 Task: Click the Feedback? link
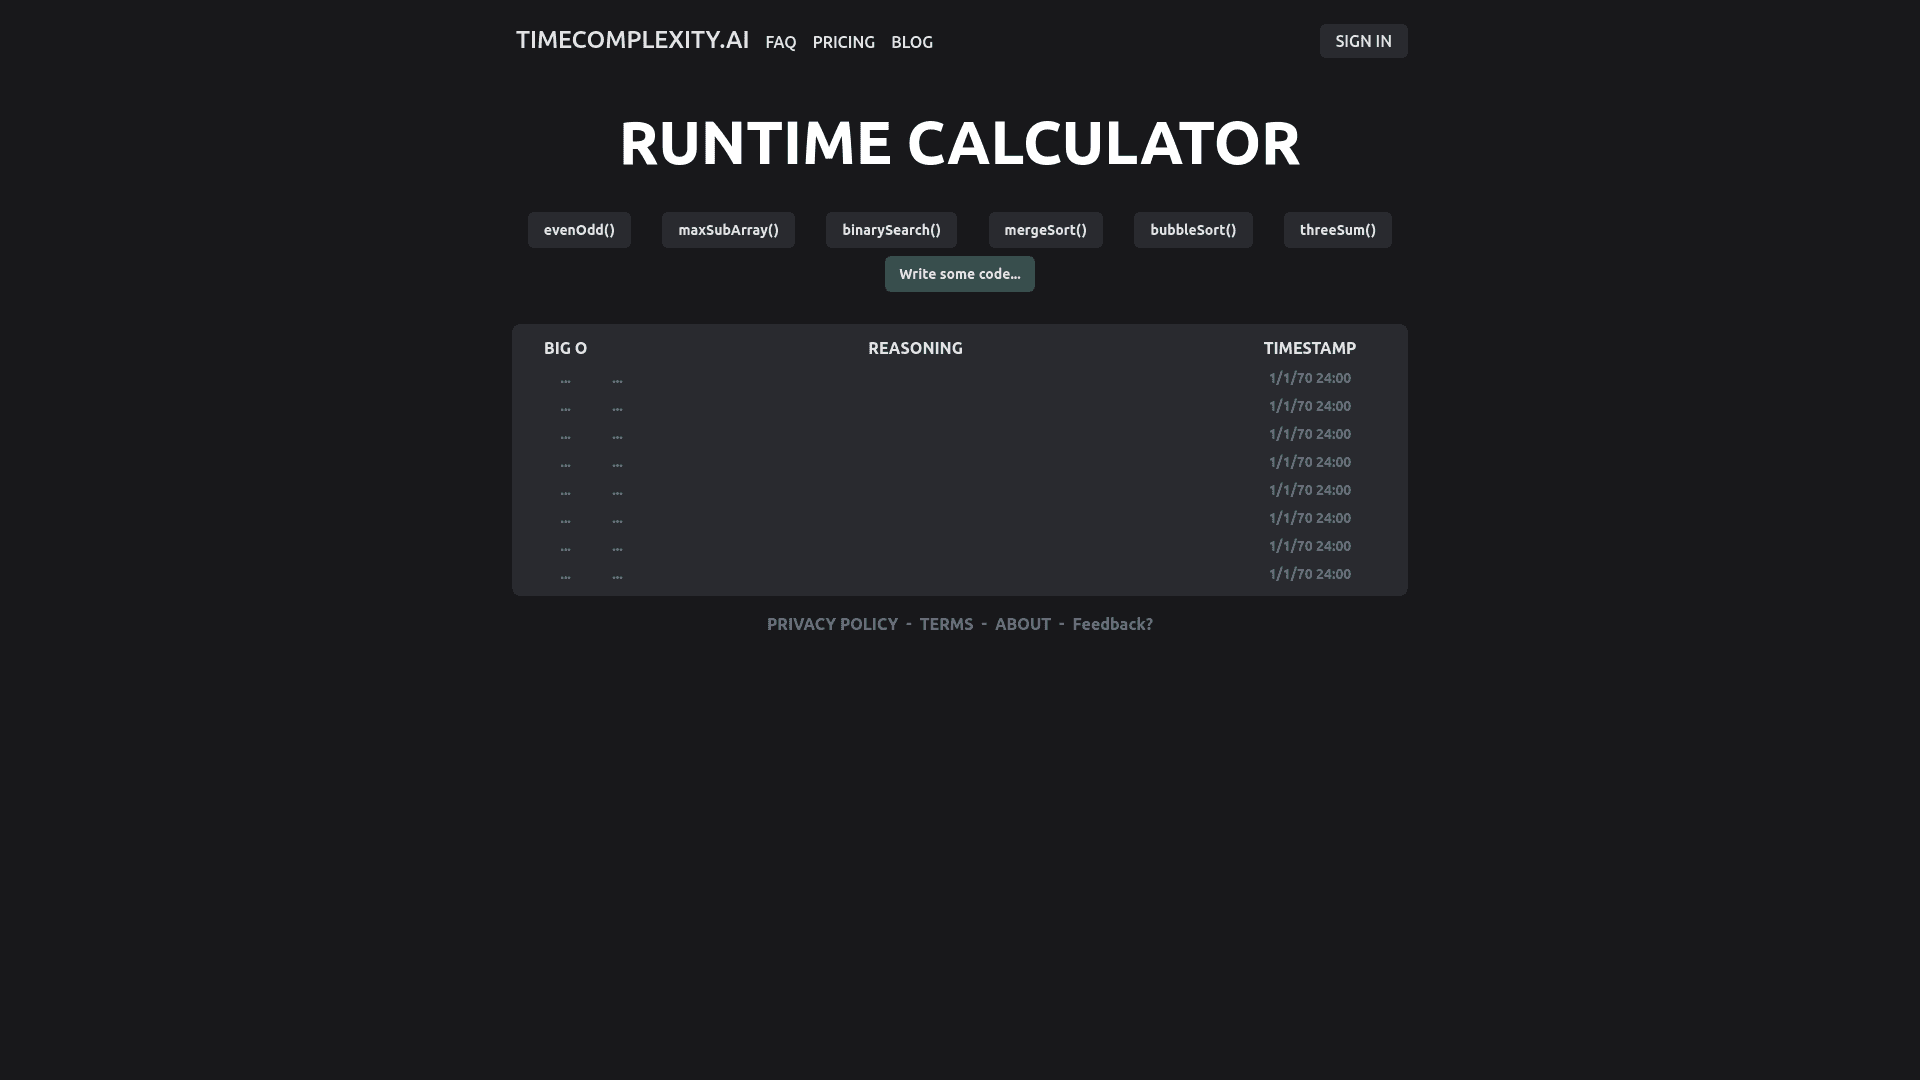1111,623
